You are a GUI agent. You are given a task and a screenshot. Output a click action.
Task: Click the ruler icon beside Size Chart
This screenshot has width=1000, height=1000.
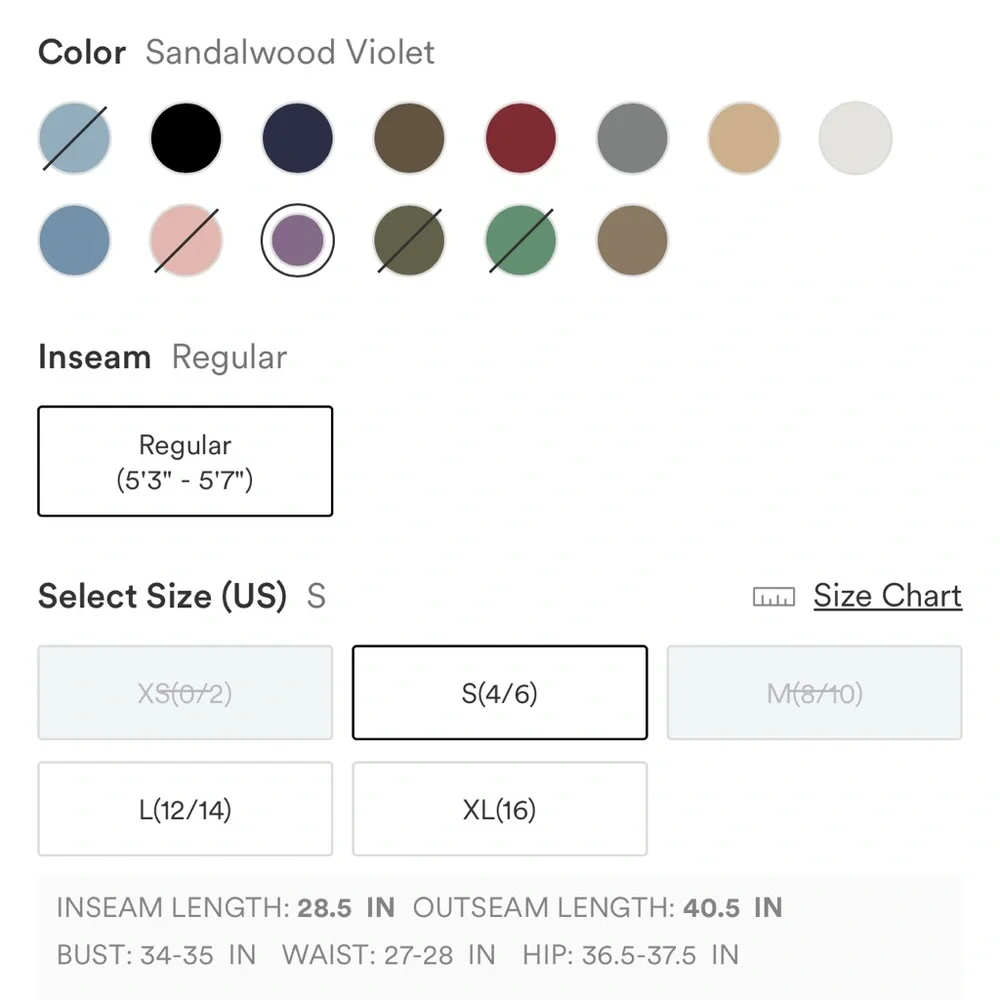774,597
